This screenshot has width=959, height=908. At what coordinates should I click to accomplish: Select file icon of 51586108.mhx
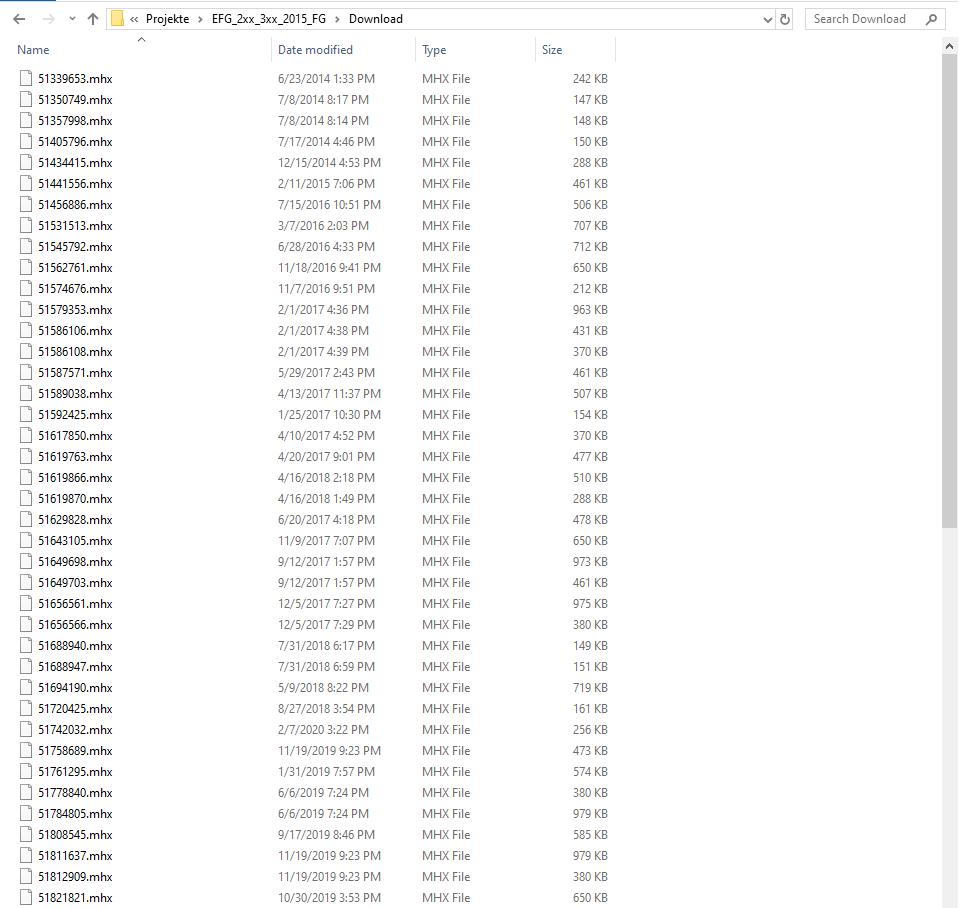(26, 351)
